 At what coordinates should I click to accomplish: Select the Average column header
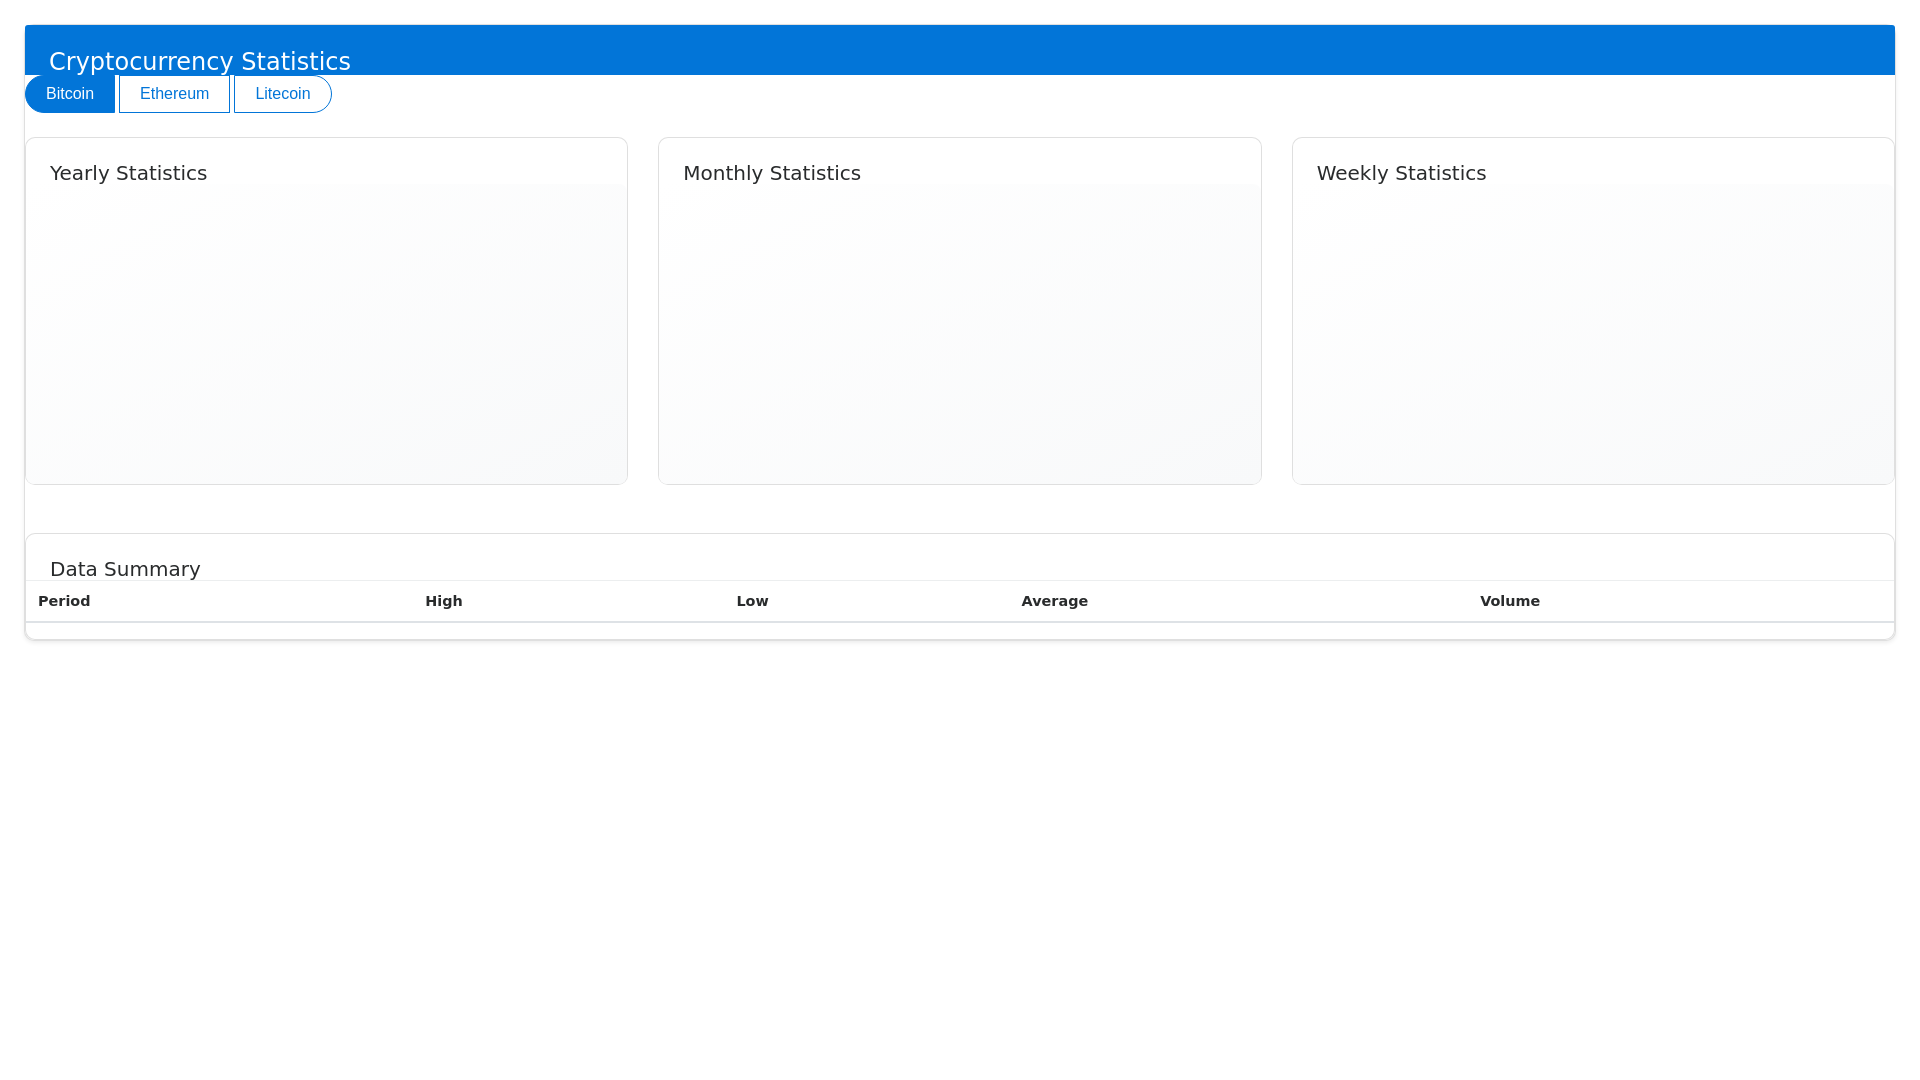click(x=1054, y=601)
